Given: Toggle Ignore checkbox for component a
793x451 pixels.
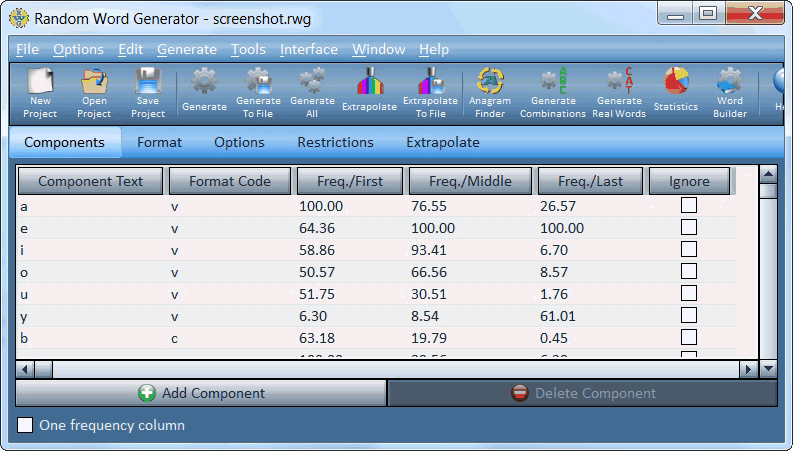Looking at the screenshot, I should [689, 205].
